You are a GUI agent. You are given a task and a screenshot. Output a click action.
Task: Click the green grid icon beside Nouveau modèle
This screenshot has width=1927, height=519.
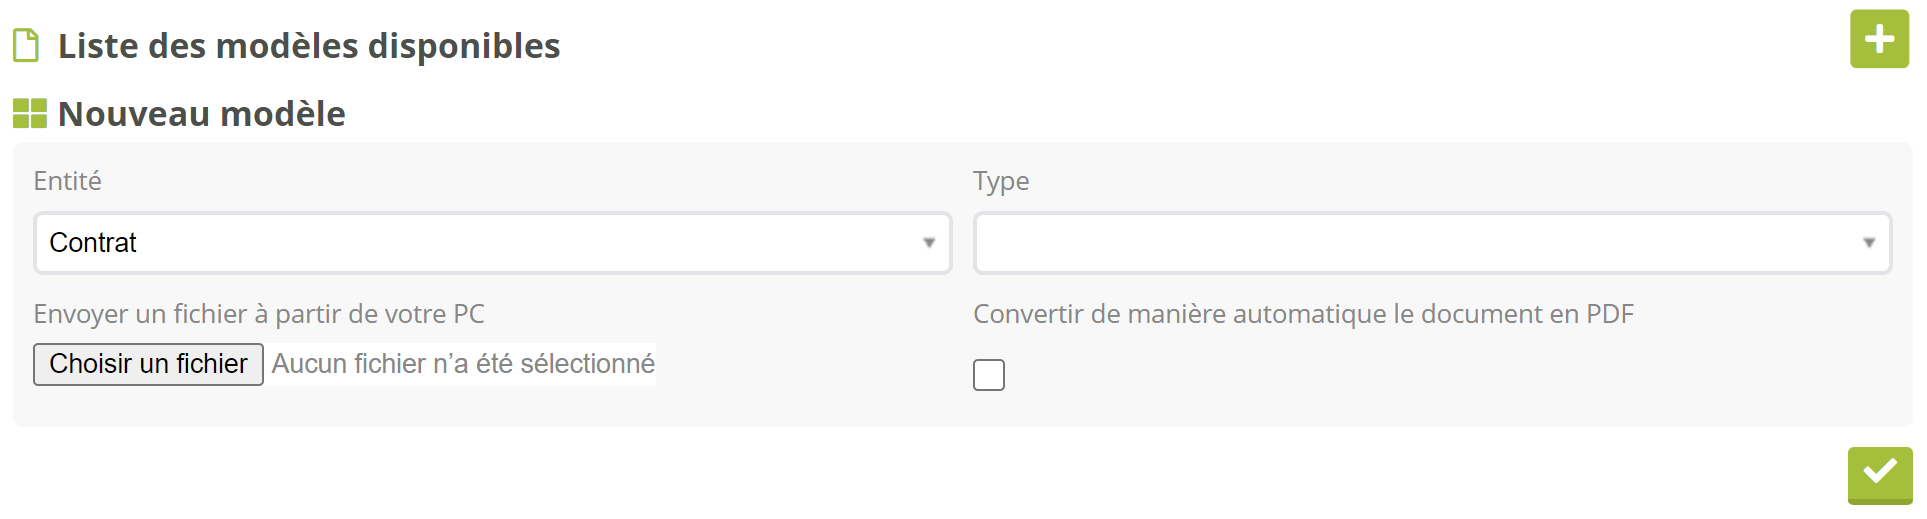point(30,114)
